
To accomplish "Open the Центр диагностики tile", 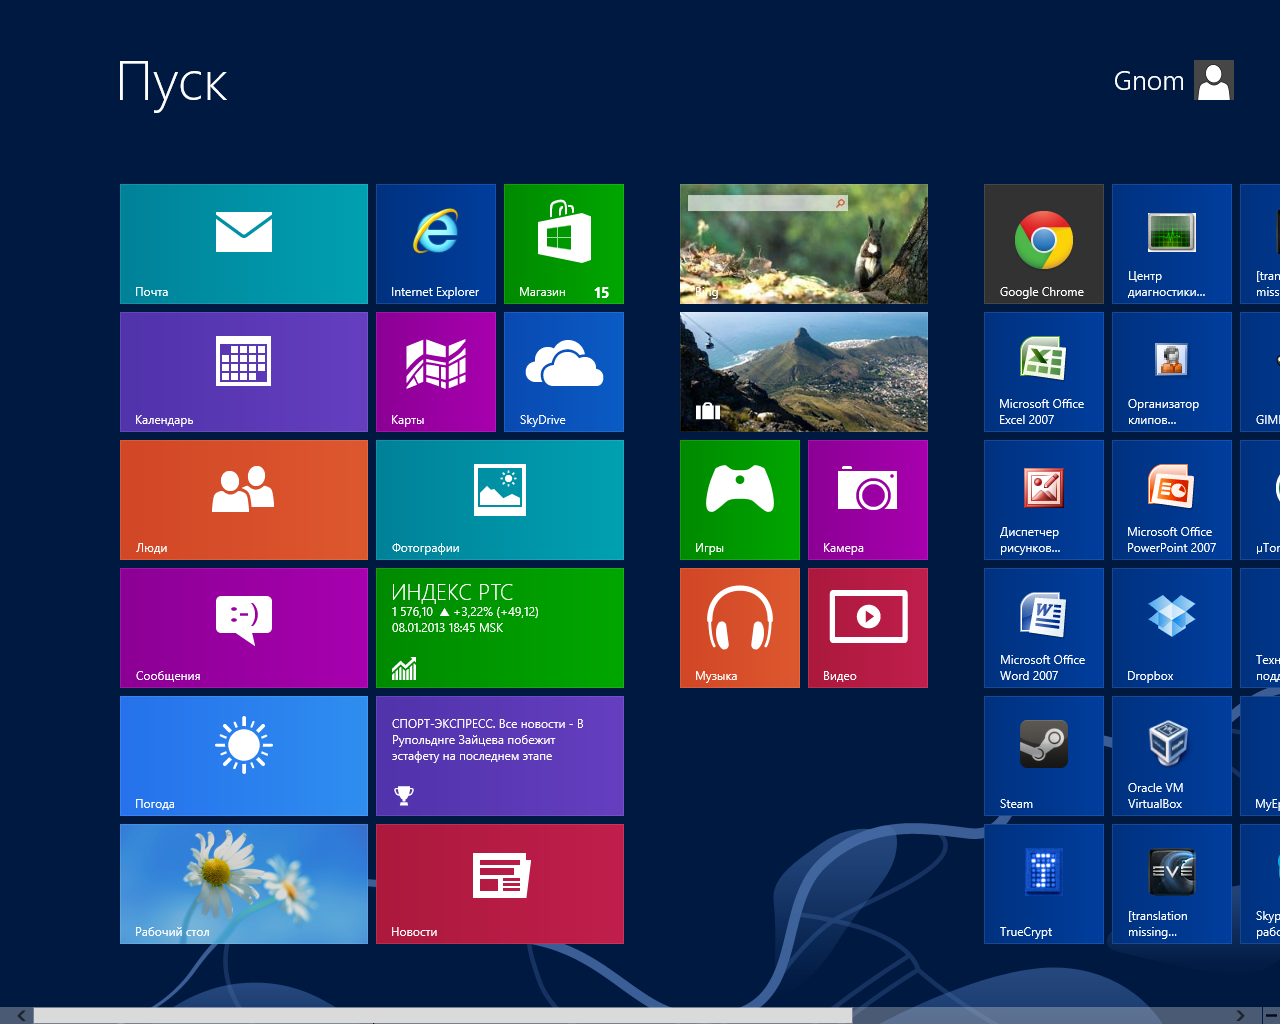I will tap(1172, 244).
